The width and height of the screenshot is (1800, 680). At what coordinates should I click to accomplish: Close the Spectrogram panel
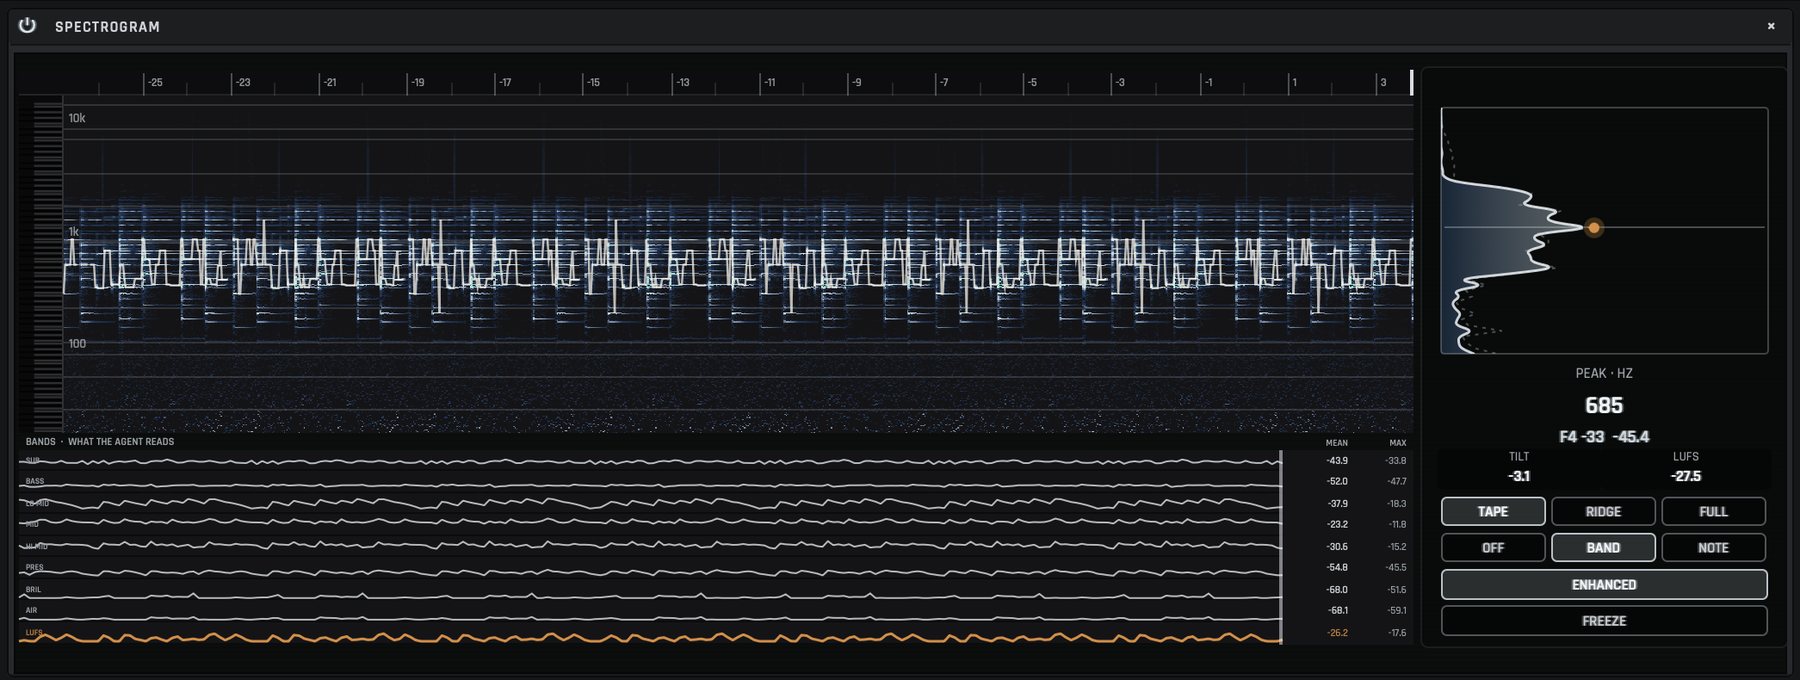1771,26
